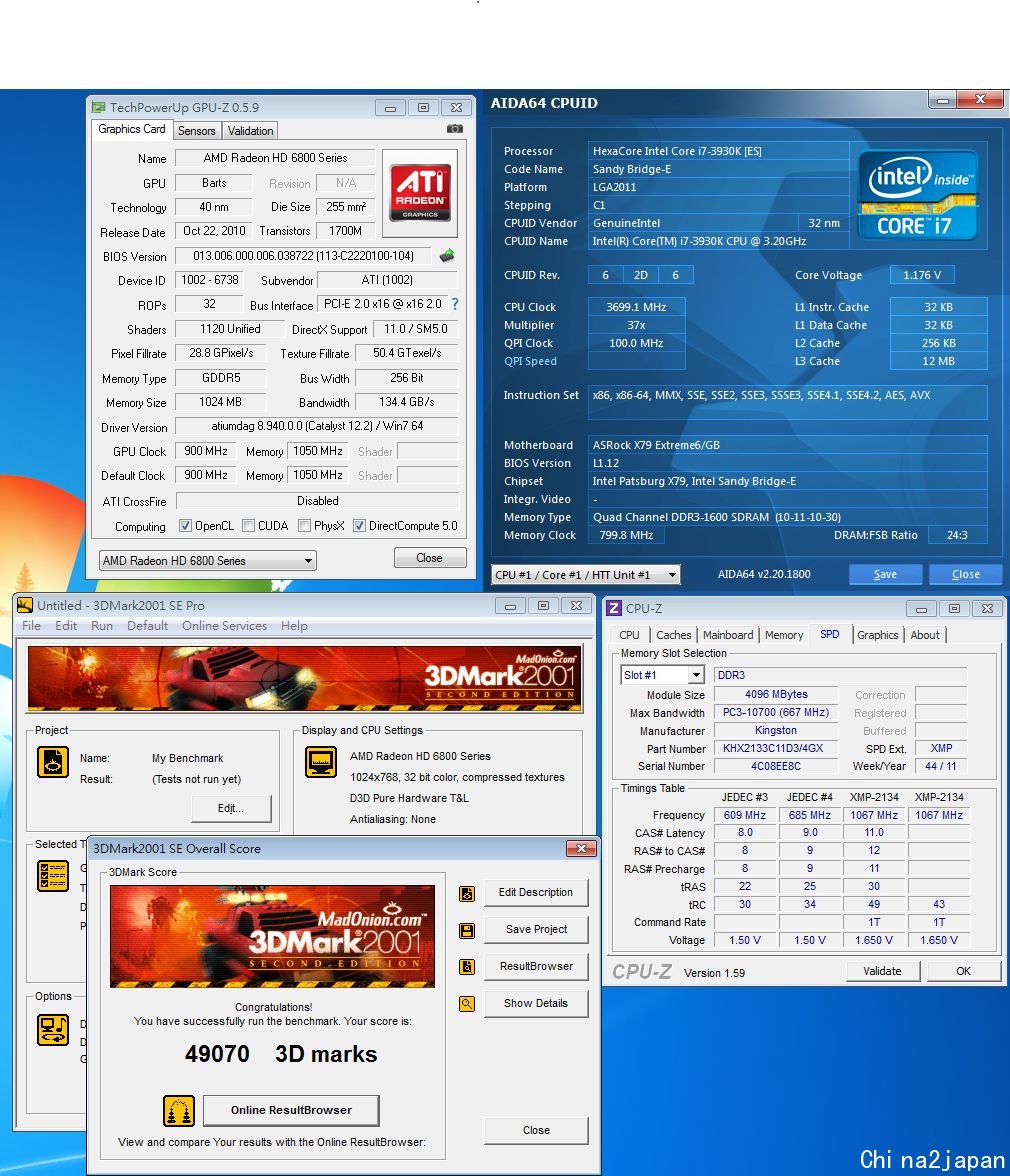Click the Display and CPU Settings monitor icon
This screenshot has width=1010, height=1176.
321,762
